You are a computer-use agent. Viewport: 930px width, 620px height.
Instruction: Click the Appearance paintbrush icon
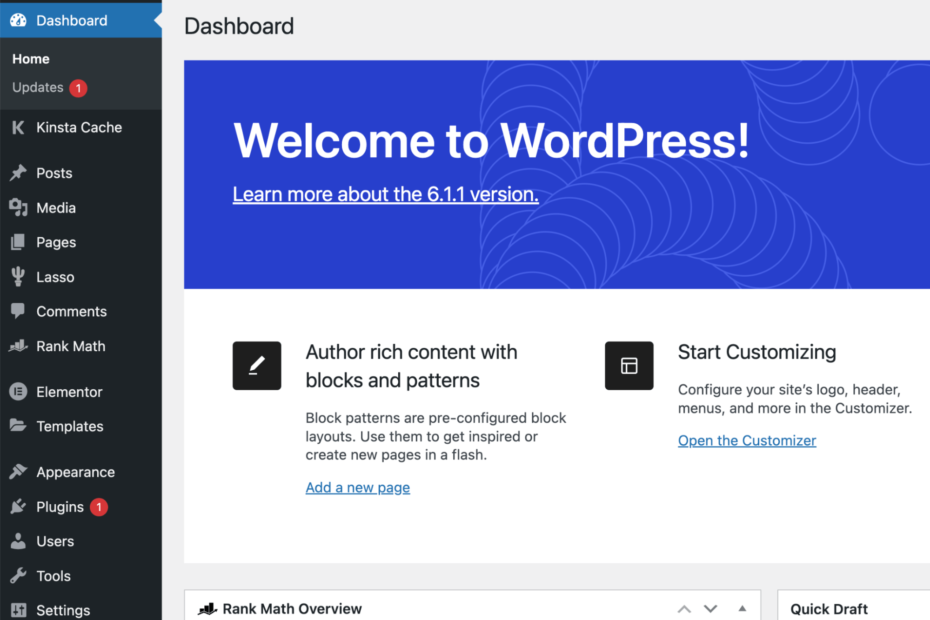pos(18,472)
